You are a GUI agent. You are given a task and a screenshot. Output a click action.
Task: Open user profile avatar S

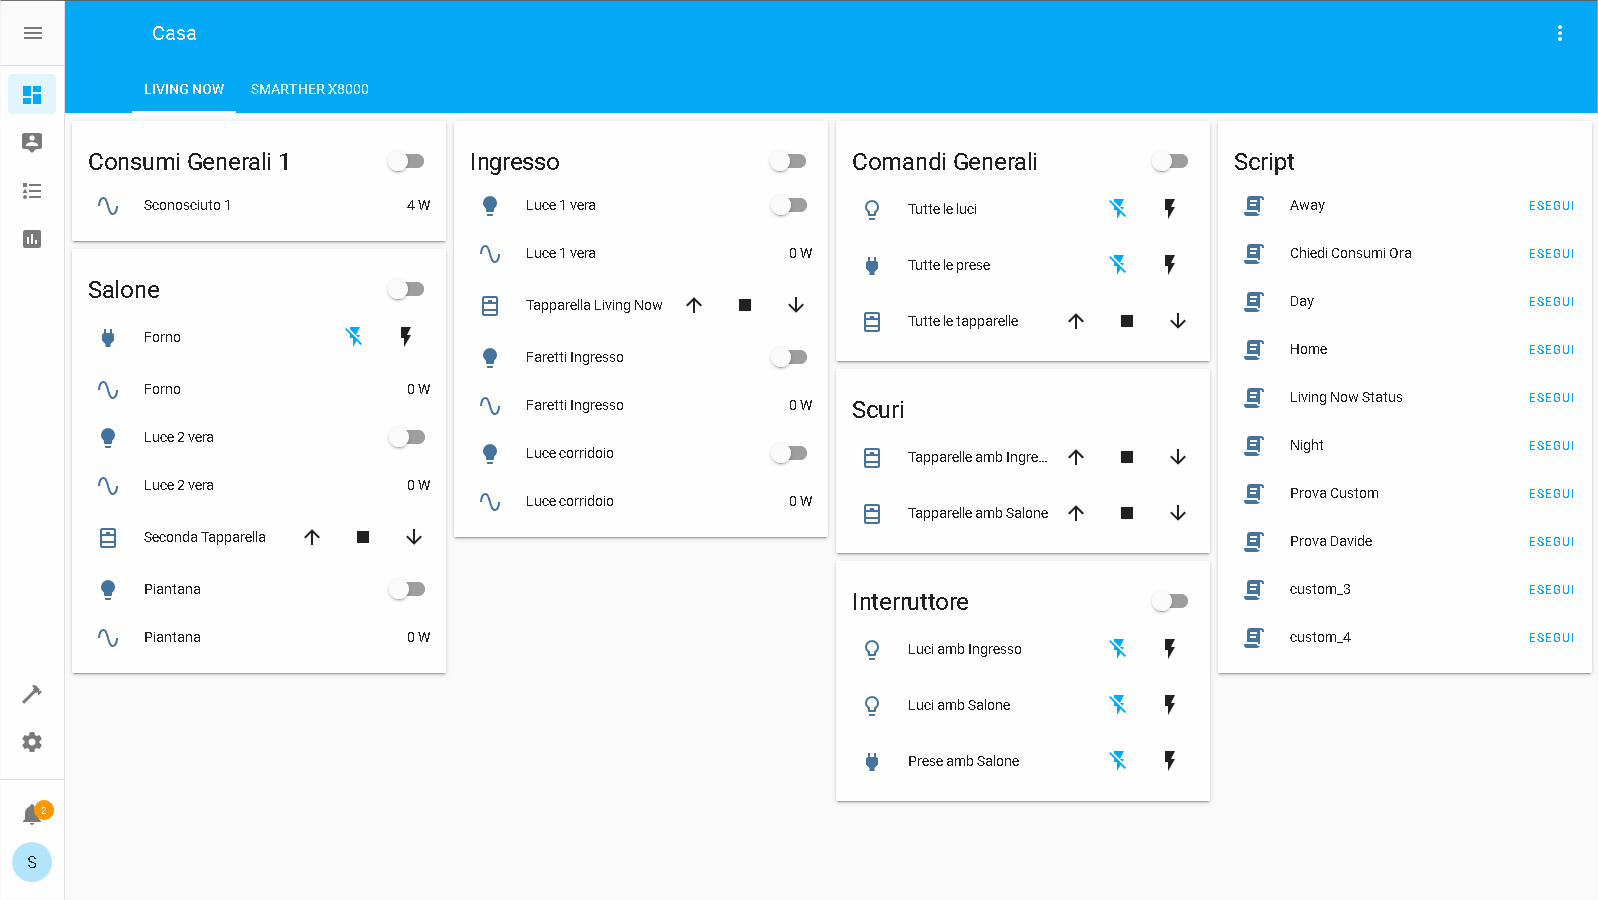[x=32, y=862]
